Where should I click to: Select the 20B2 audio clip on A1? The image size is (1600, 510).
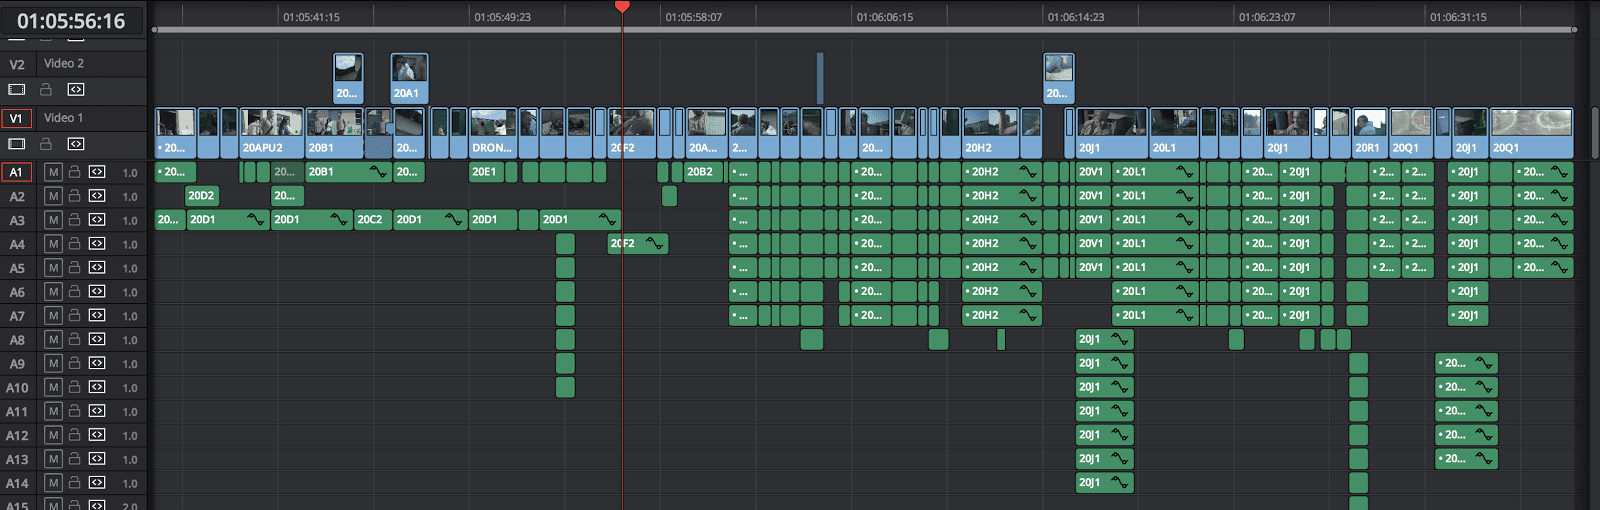coord(705,172)
